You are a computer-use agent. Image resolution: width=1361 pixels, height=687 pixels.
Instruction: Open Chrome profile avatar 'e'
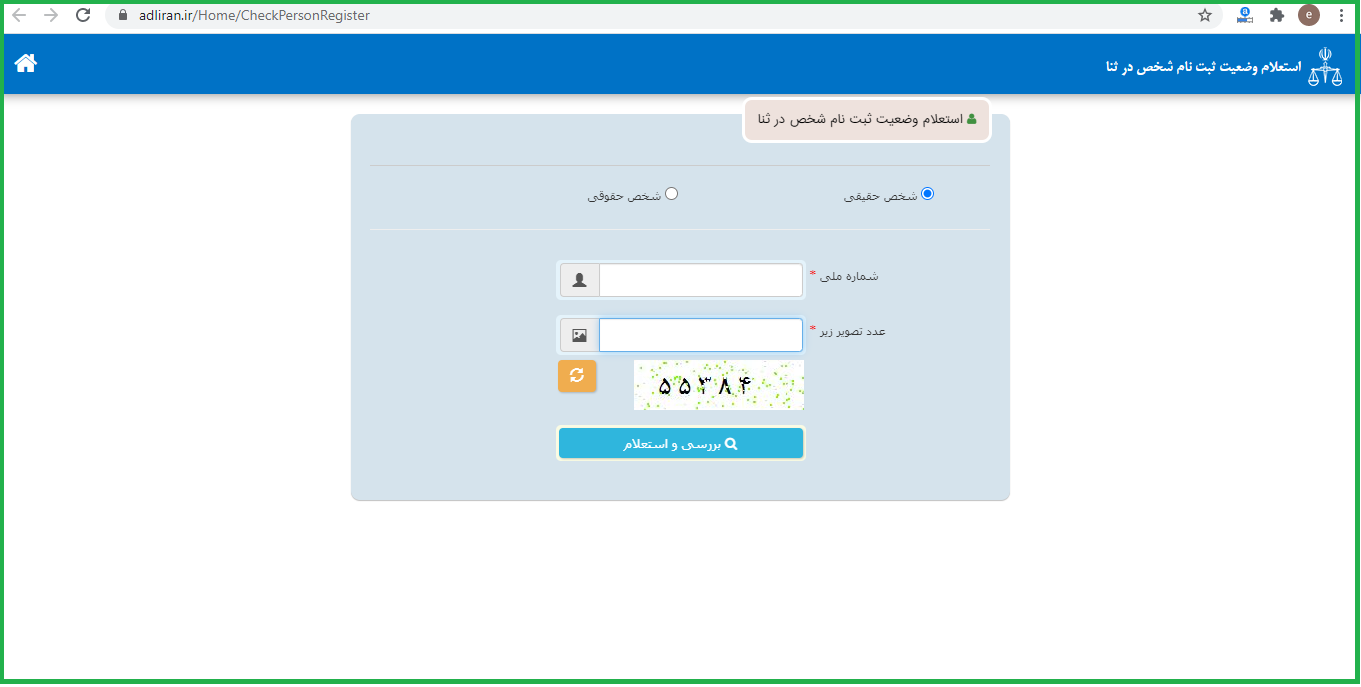[x=1308, y=15]
